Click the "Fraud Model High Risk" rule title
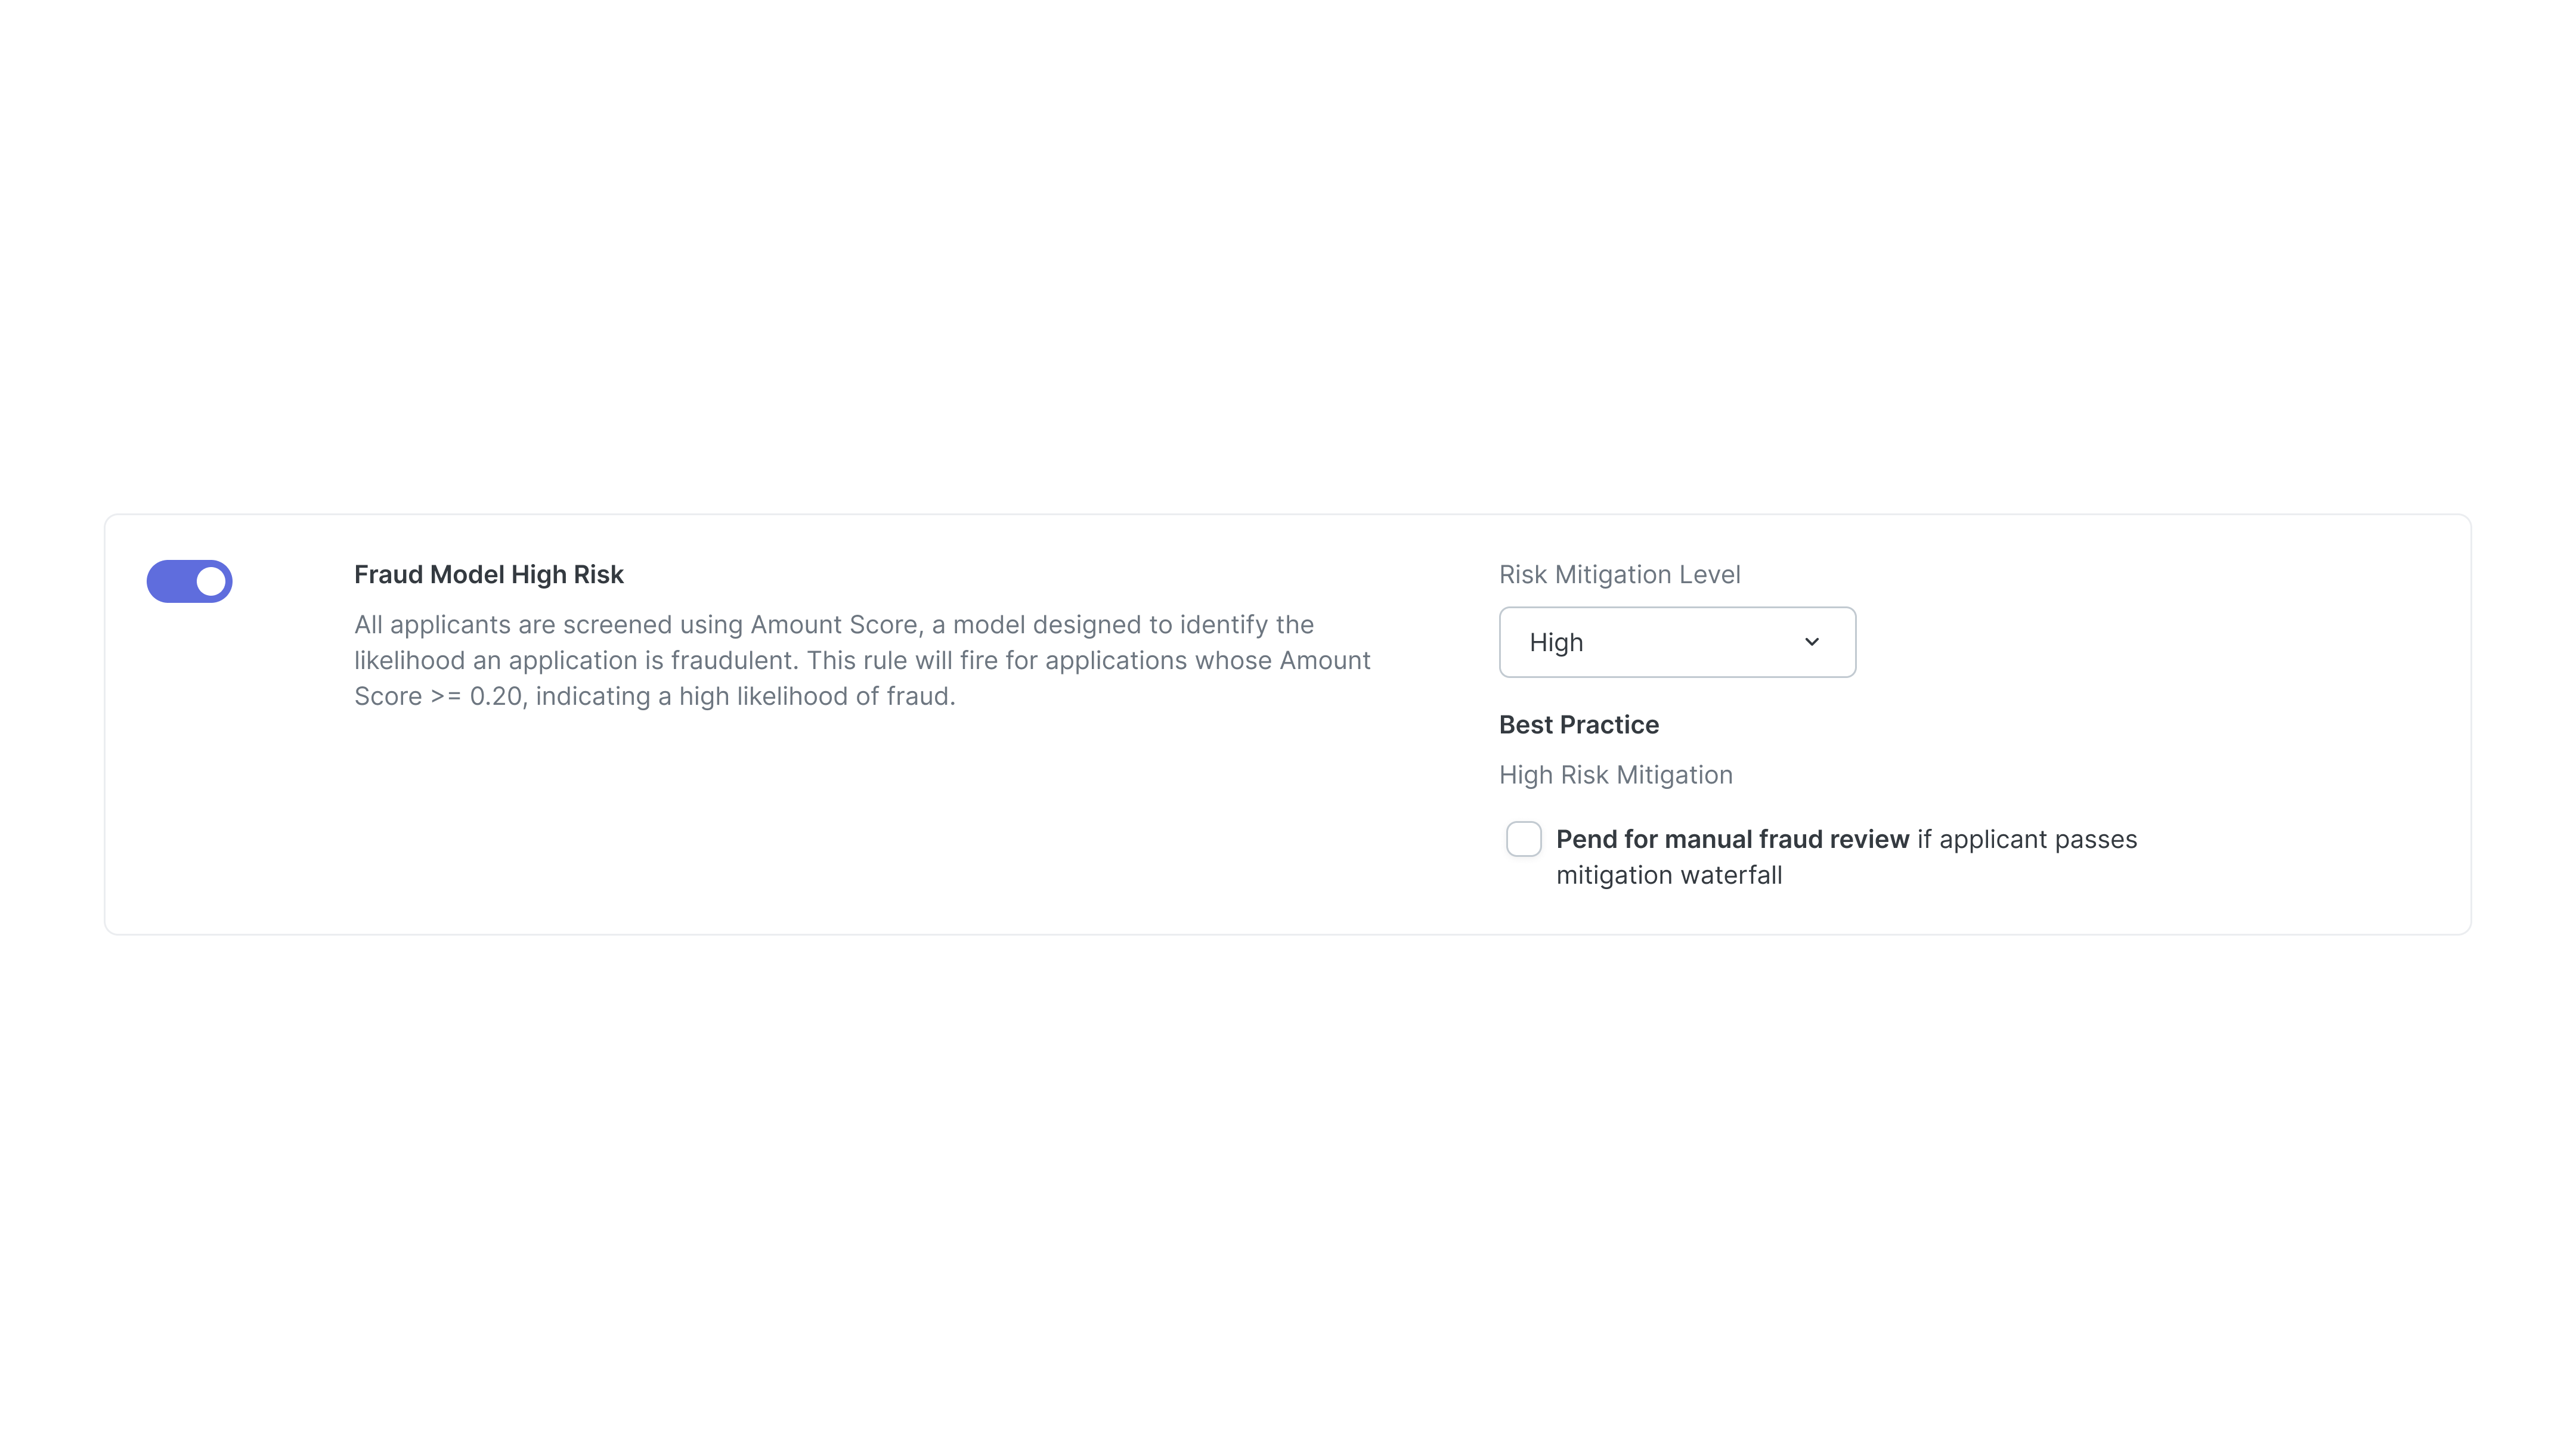This screenshot has height=1449, width=2576. [488, 575]
